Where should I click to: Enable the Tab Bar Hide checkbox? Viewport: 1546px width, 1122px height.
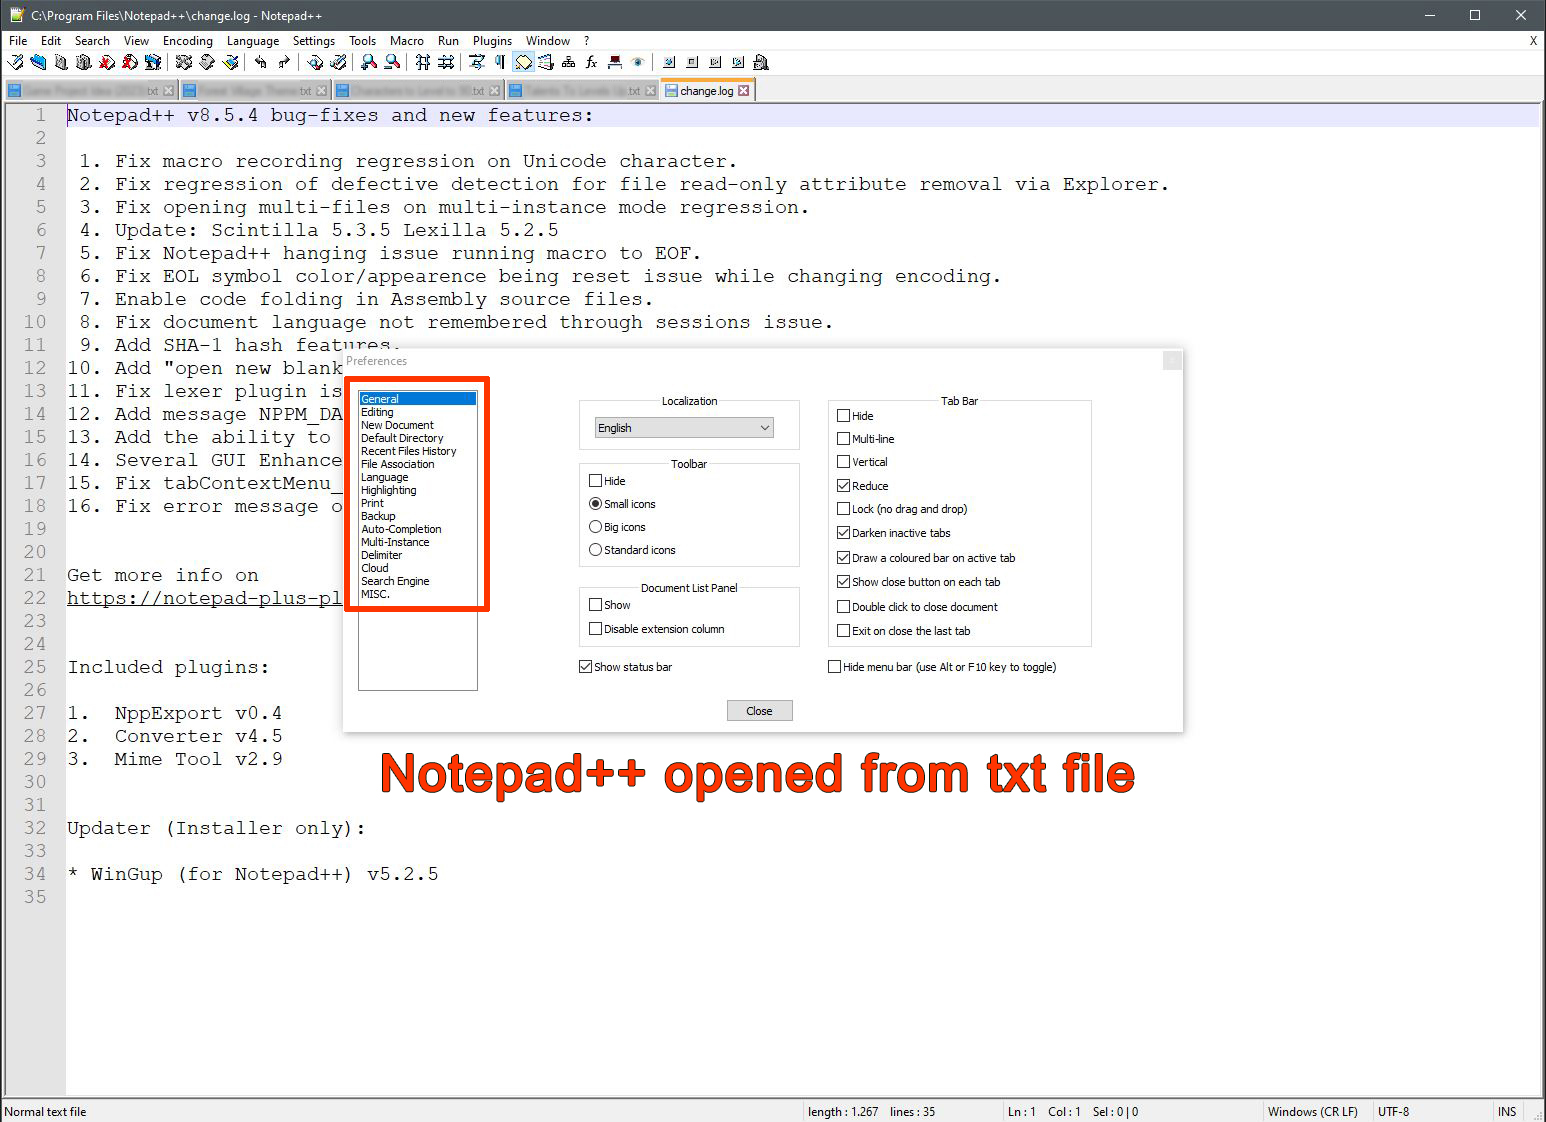pyautogui.click(x=844, y=415)
